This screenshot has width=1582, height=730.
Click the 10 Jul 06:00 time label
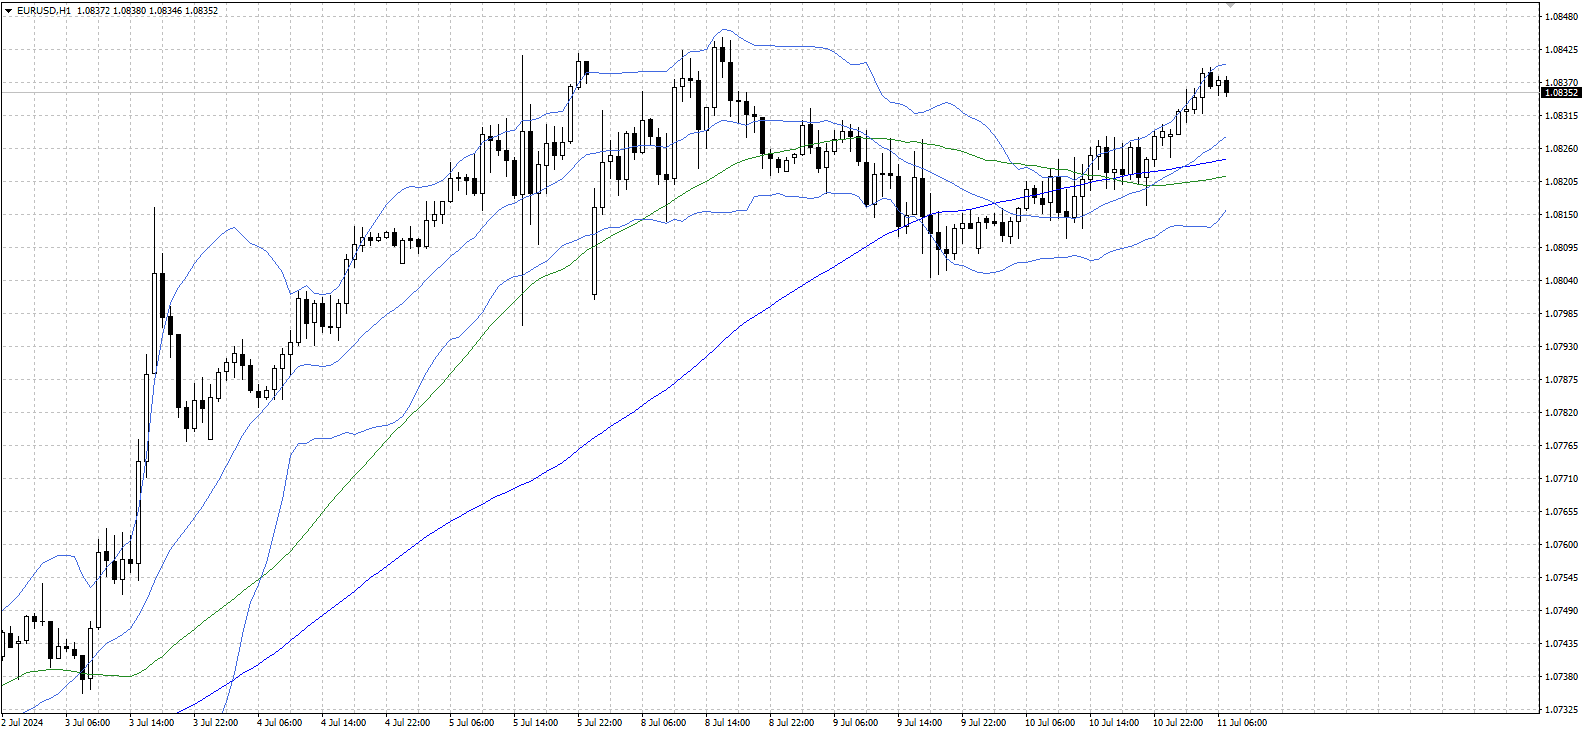click(x=1050, y=722)
